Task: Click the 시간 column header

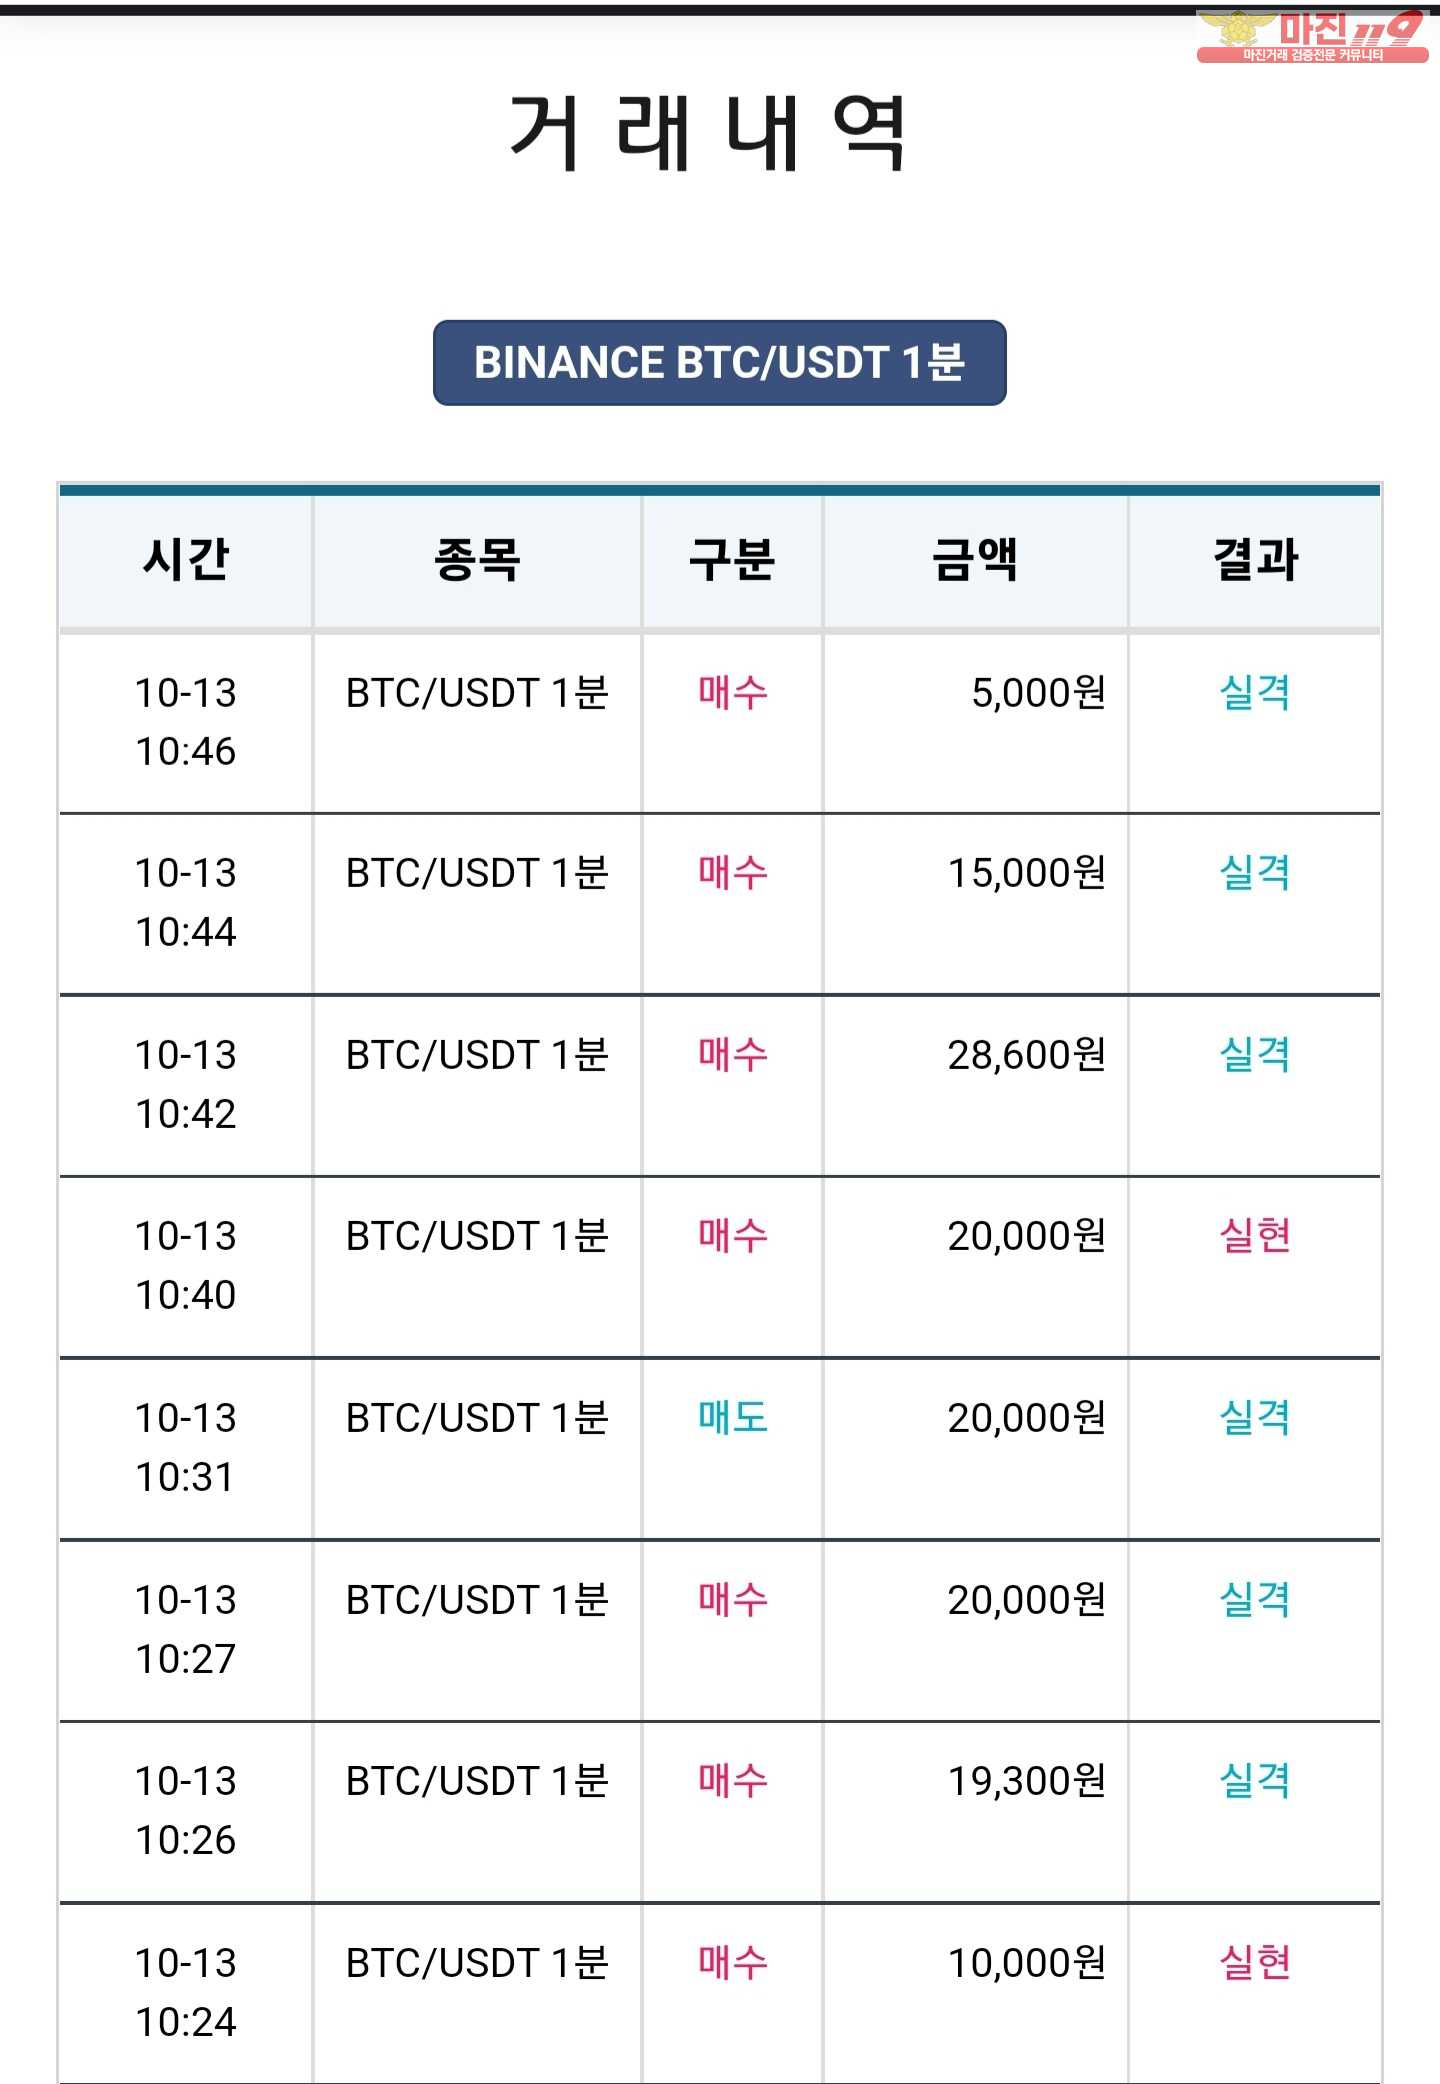Action: point(186,559)
